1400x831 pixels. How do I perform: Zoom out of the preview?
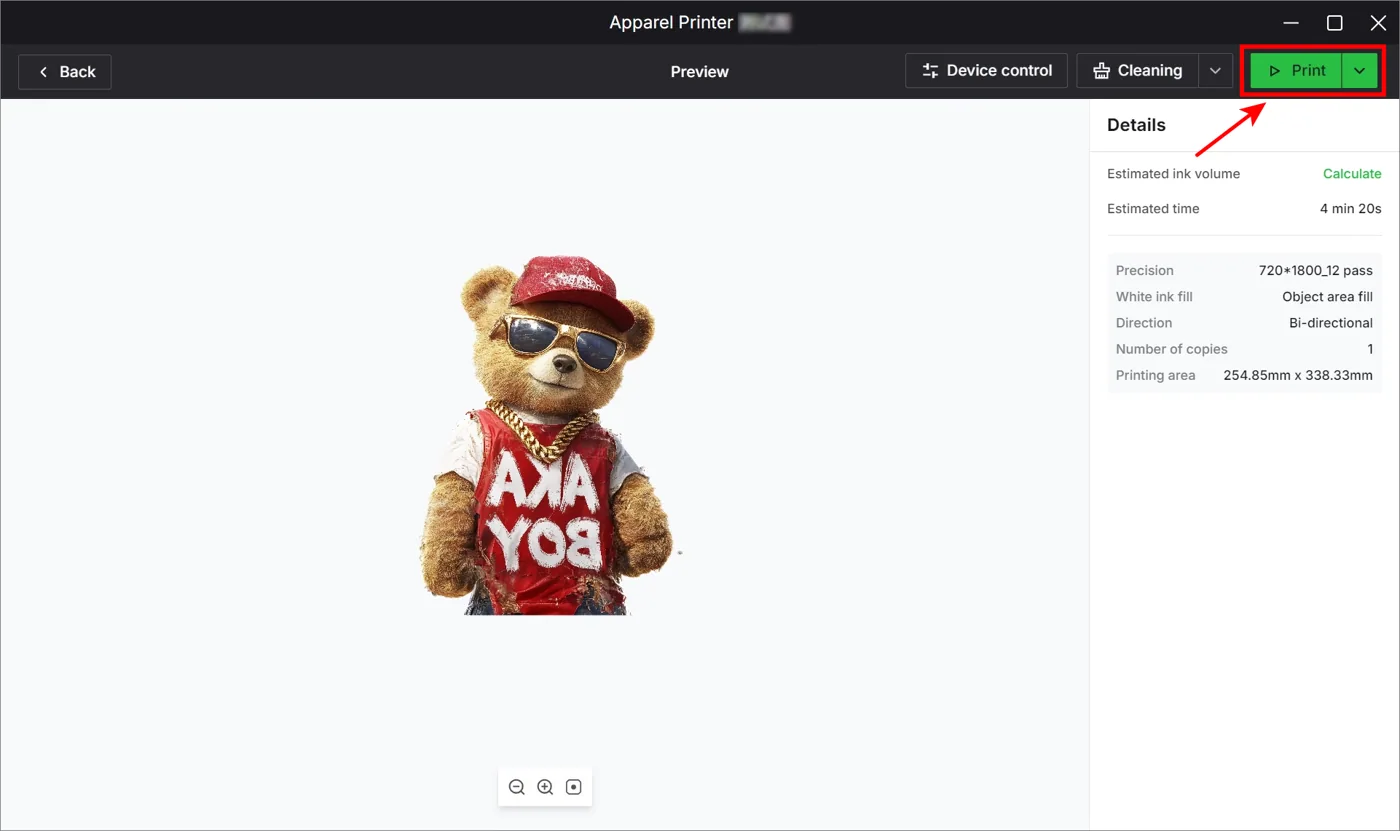point(517,787)
